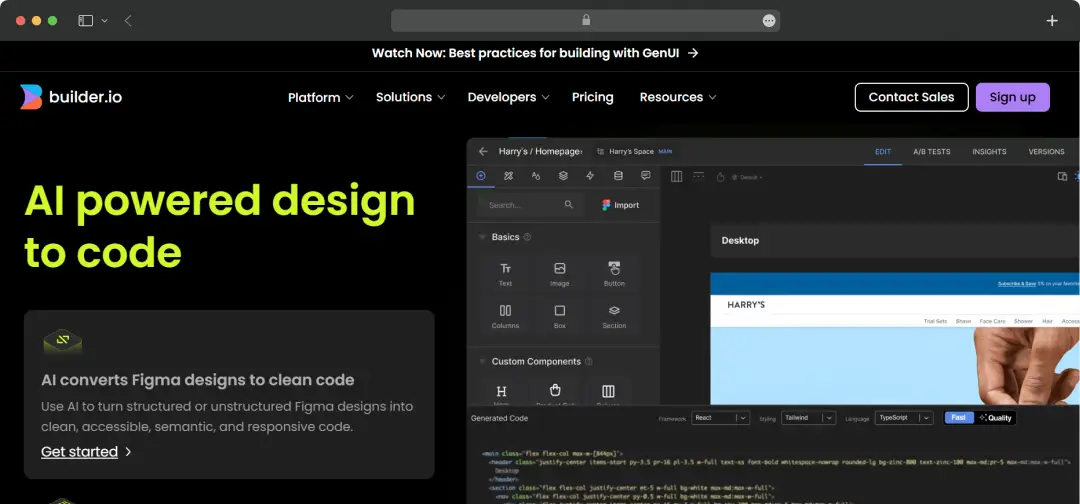The width and height of the screenshot is (1080, 504).
Task: Click the Figma Import button
Action: click(x=621, y=204)
